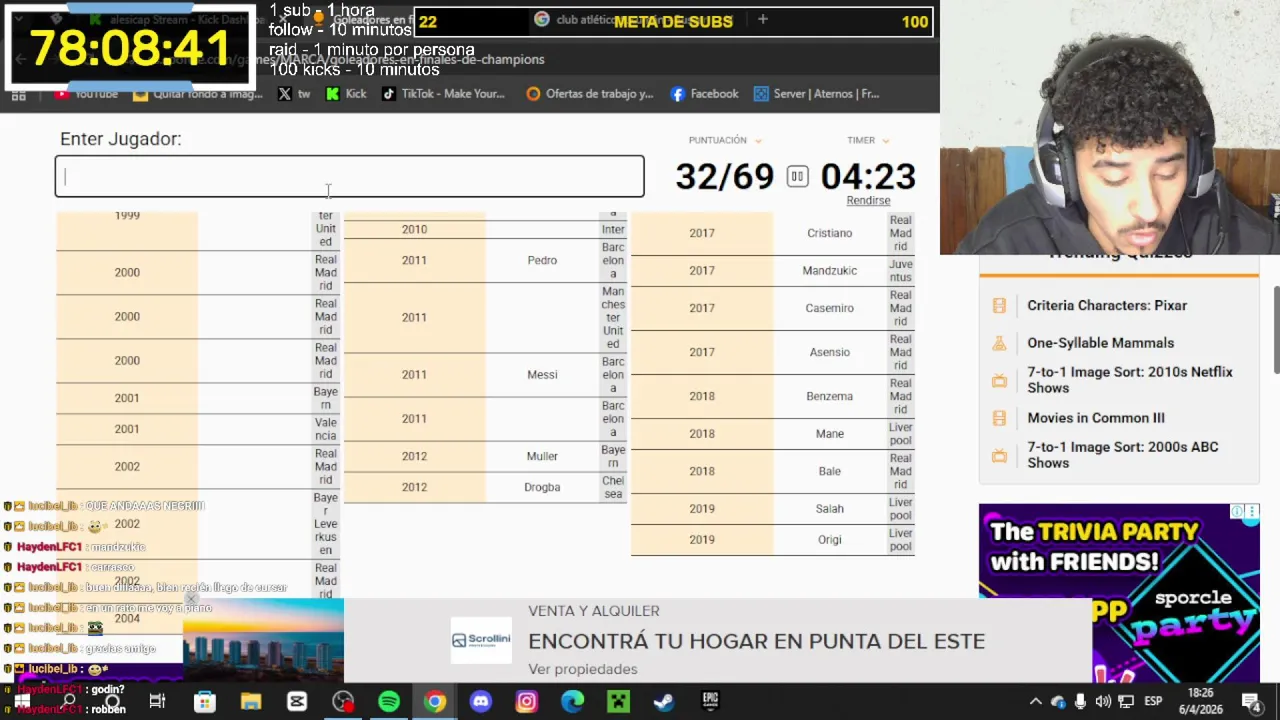
Task: Click the Rendirse link
Action: (868, 200)
